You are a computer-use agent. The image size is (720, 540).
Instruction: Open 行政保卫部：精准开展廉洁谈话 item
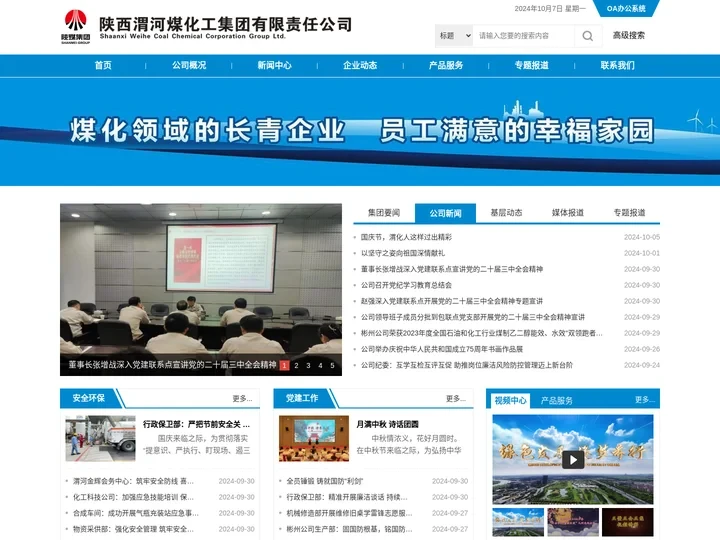(x=347, y=497)
